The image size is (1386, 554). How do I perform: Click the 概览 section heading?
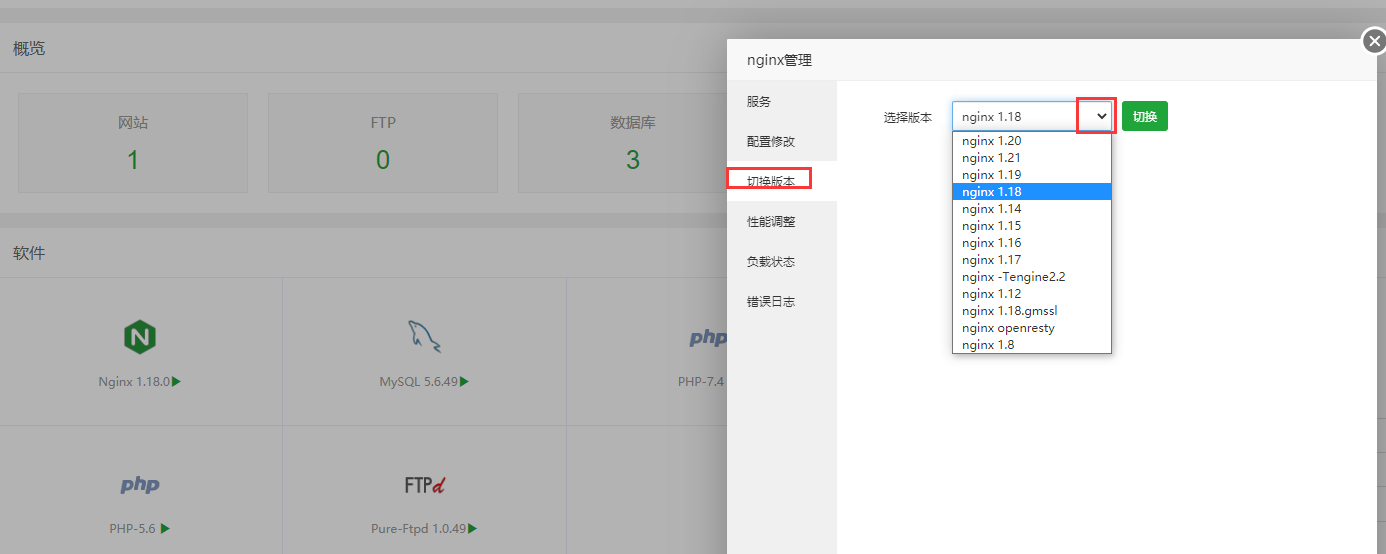tap(29, 48)
